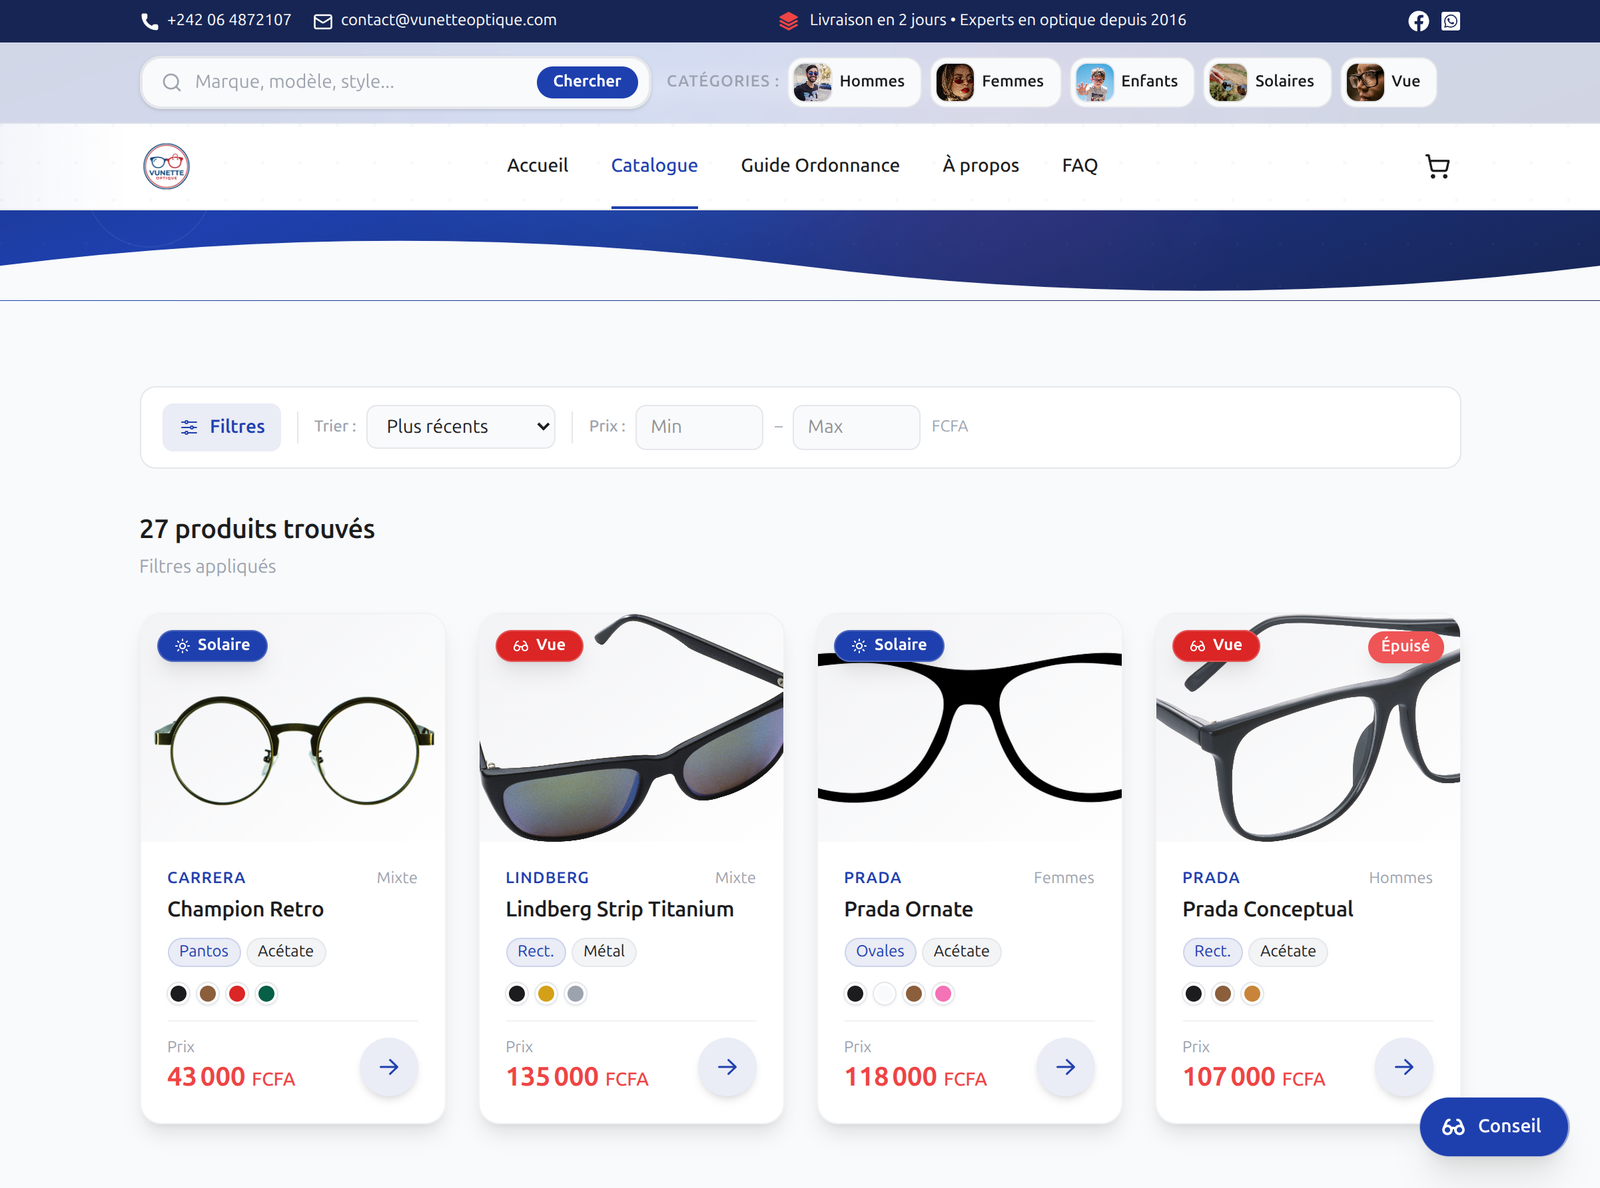Click Métal tag on Lindberg card
Viewport: 1600px width, 1188px height.
(x=604, y=952)
